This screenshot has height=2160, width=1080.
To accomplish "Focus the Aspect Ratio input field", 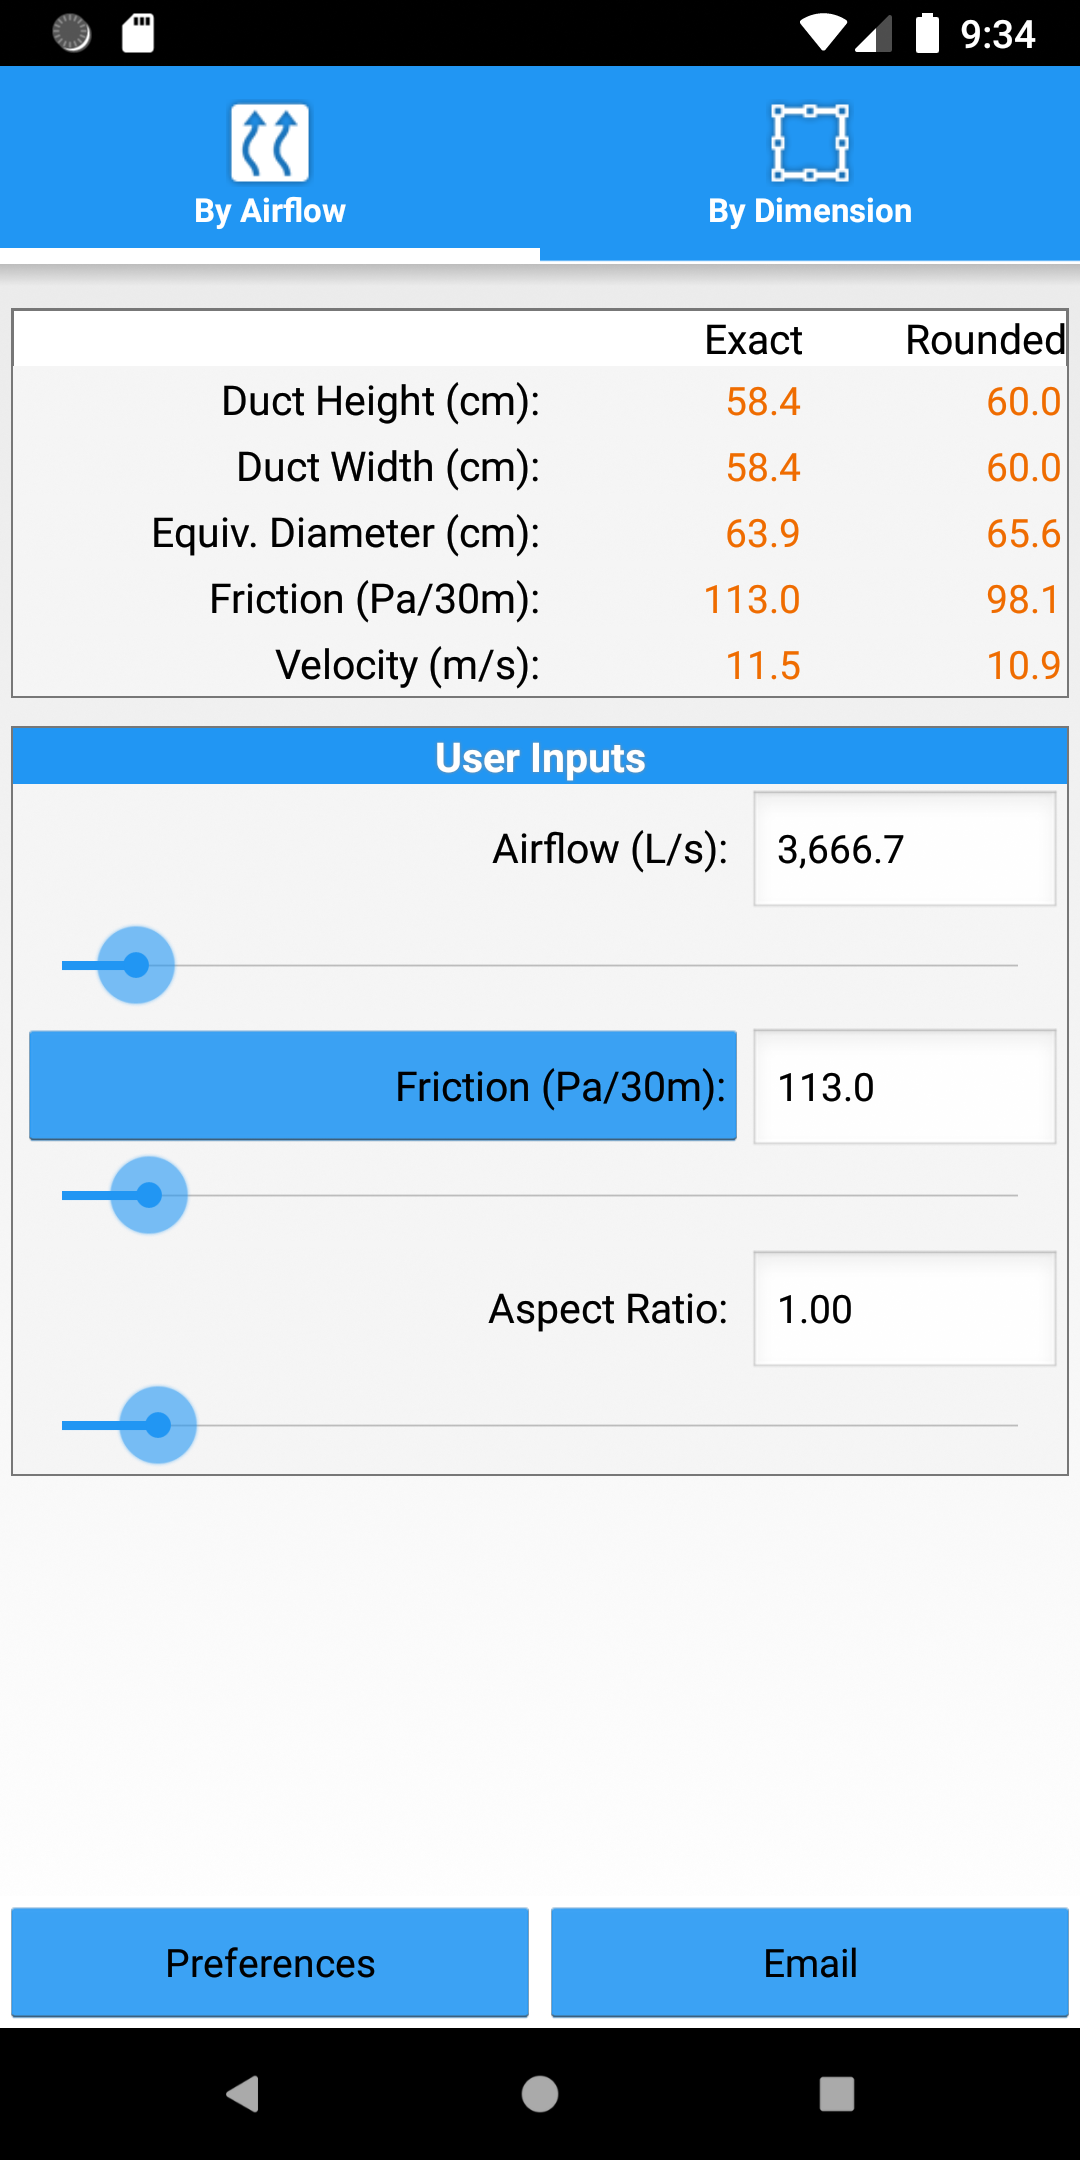I will click(904, 1309).
